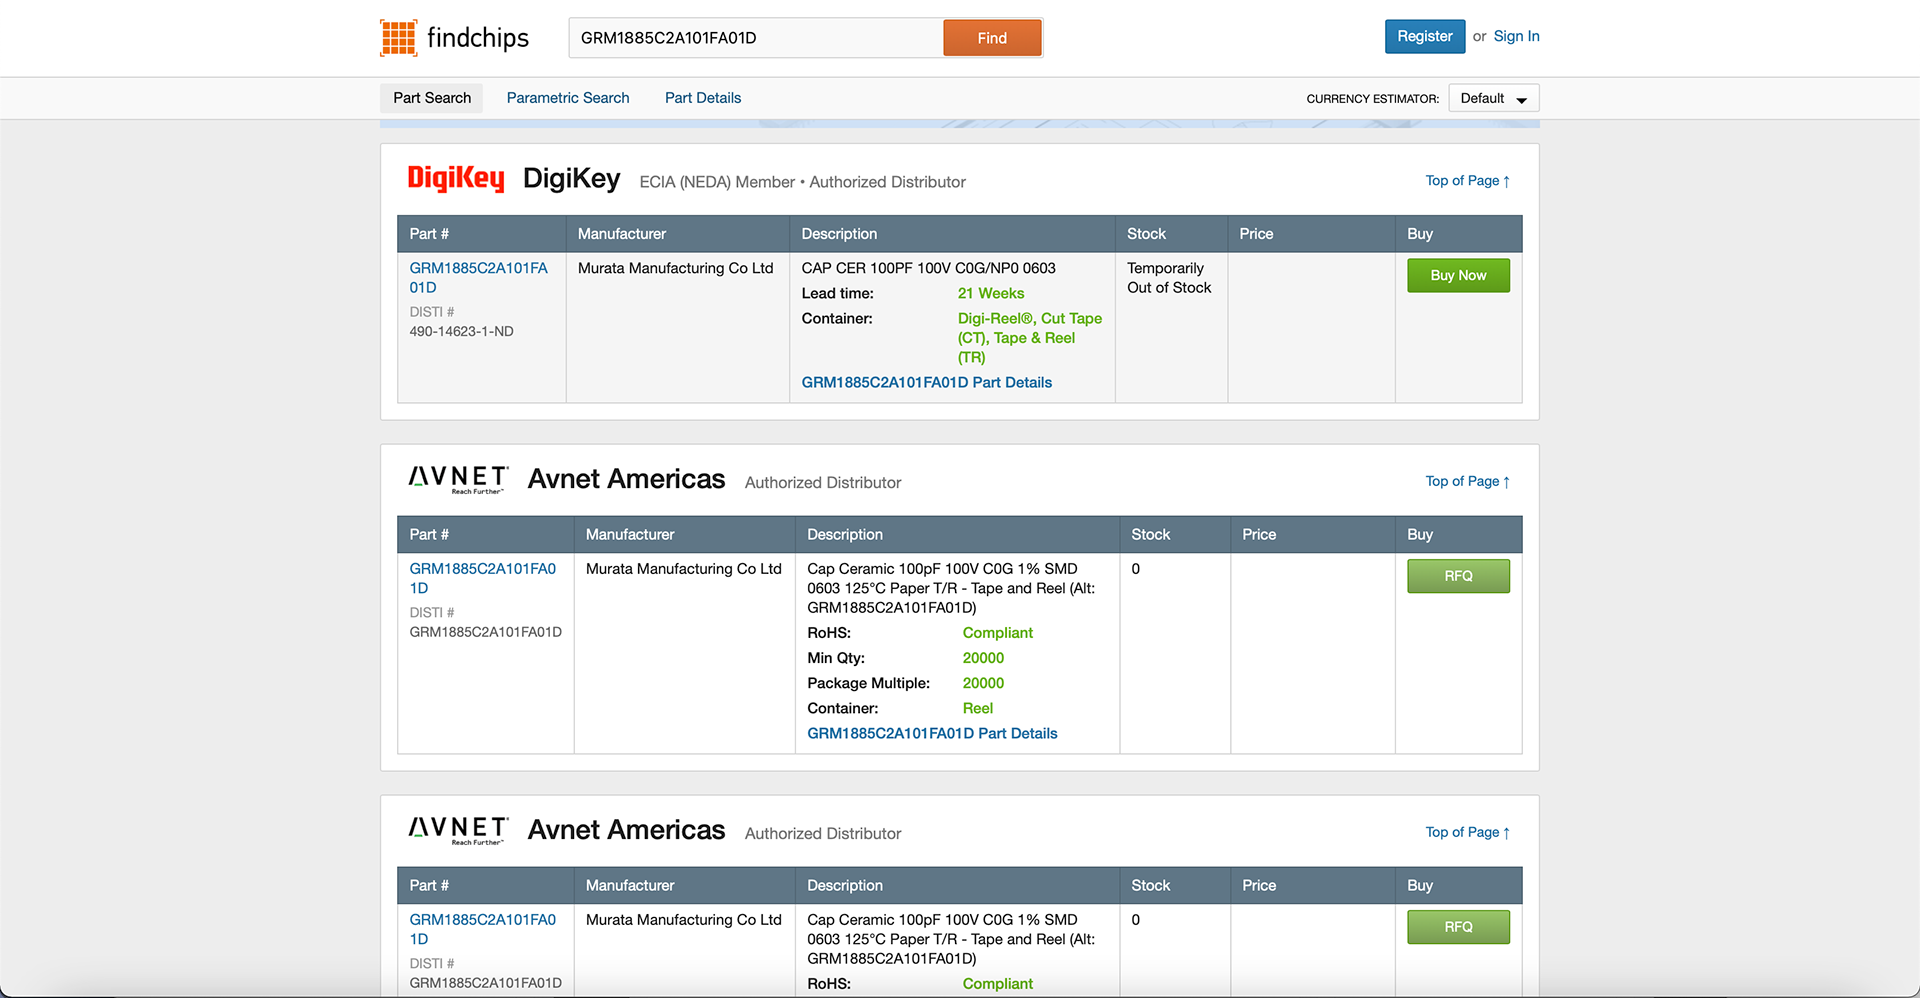Click DISTI number 490-14623-1-ND
This screenshot has height=998, width=1920.
[x=461, y=332]
